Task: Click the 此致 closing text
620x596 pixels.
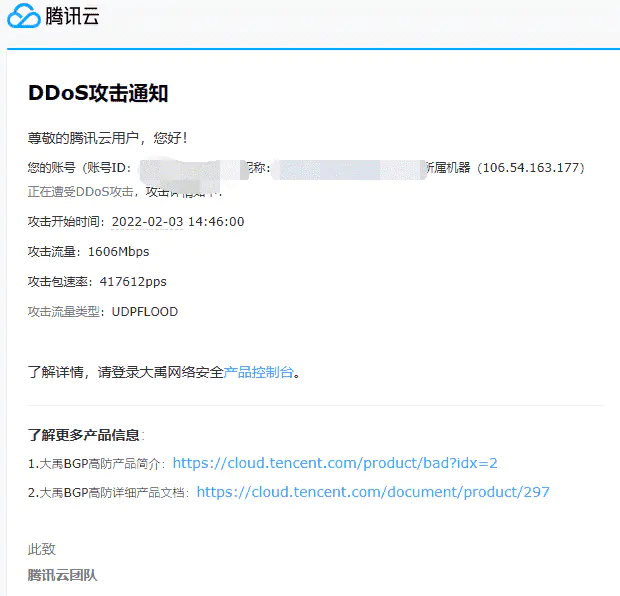Action: pyautogui.click(x=42, y=549)
